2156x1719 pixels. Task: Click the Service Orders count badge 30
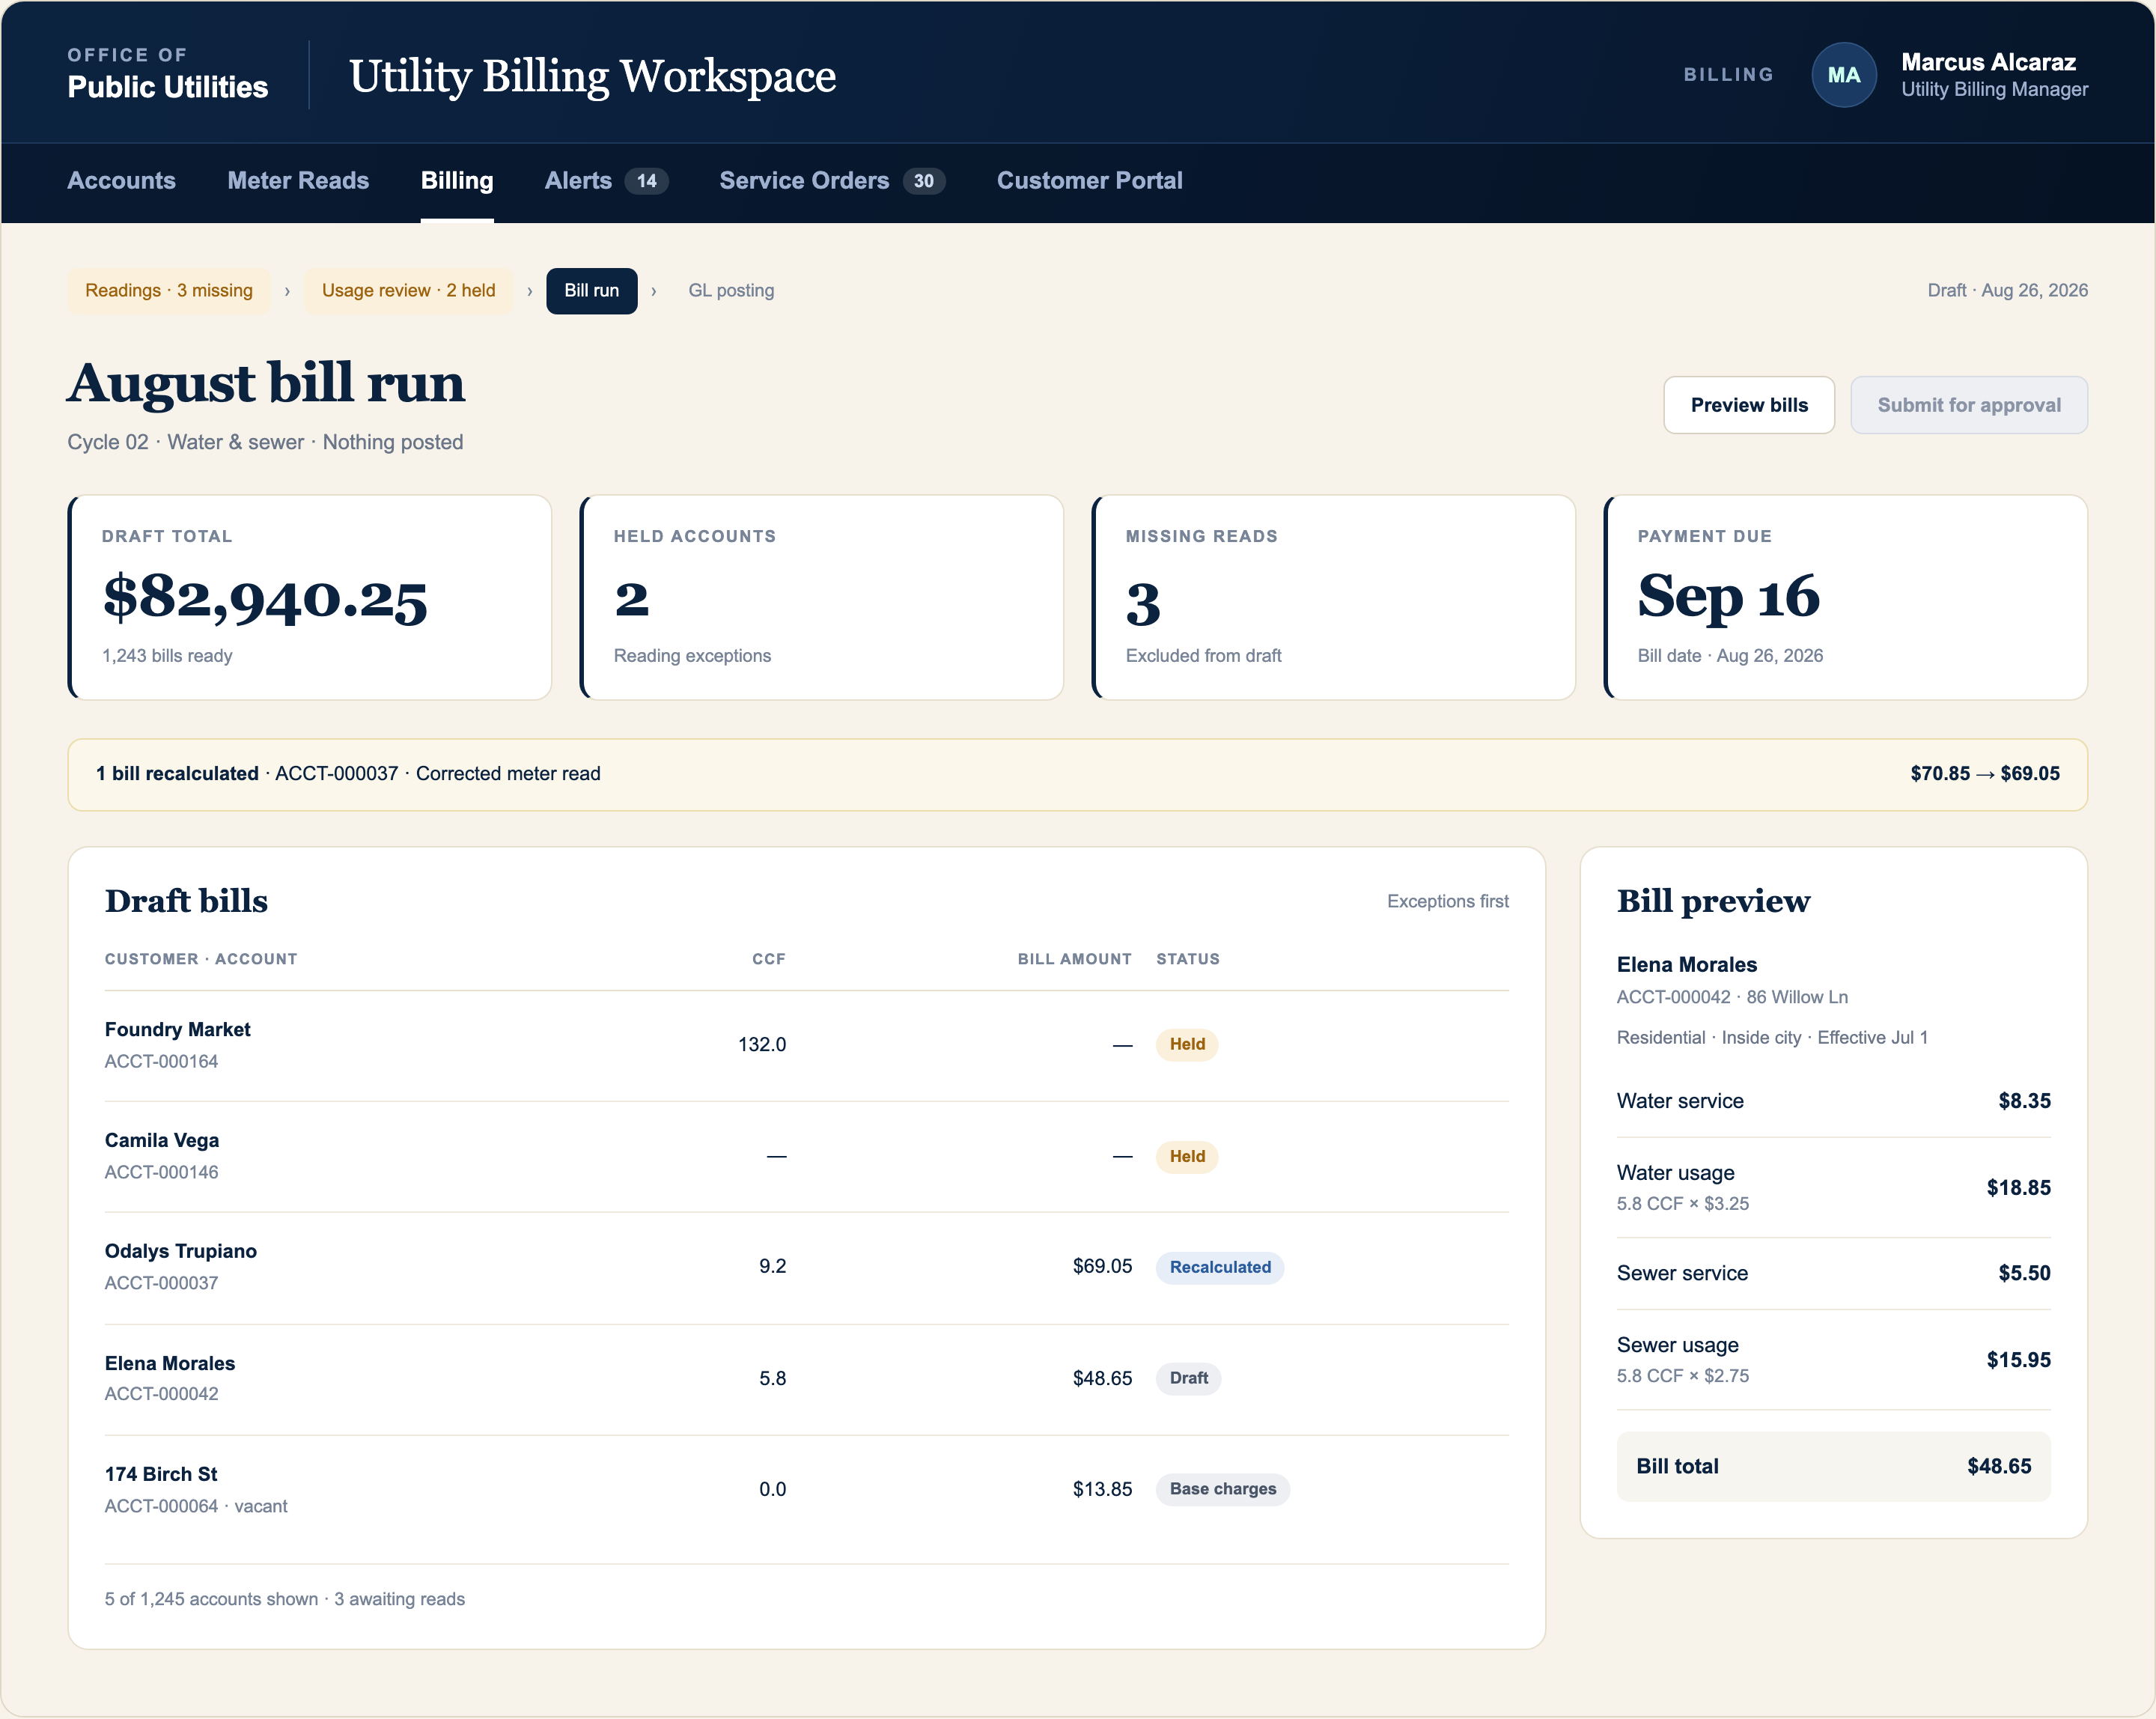924,181
